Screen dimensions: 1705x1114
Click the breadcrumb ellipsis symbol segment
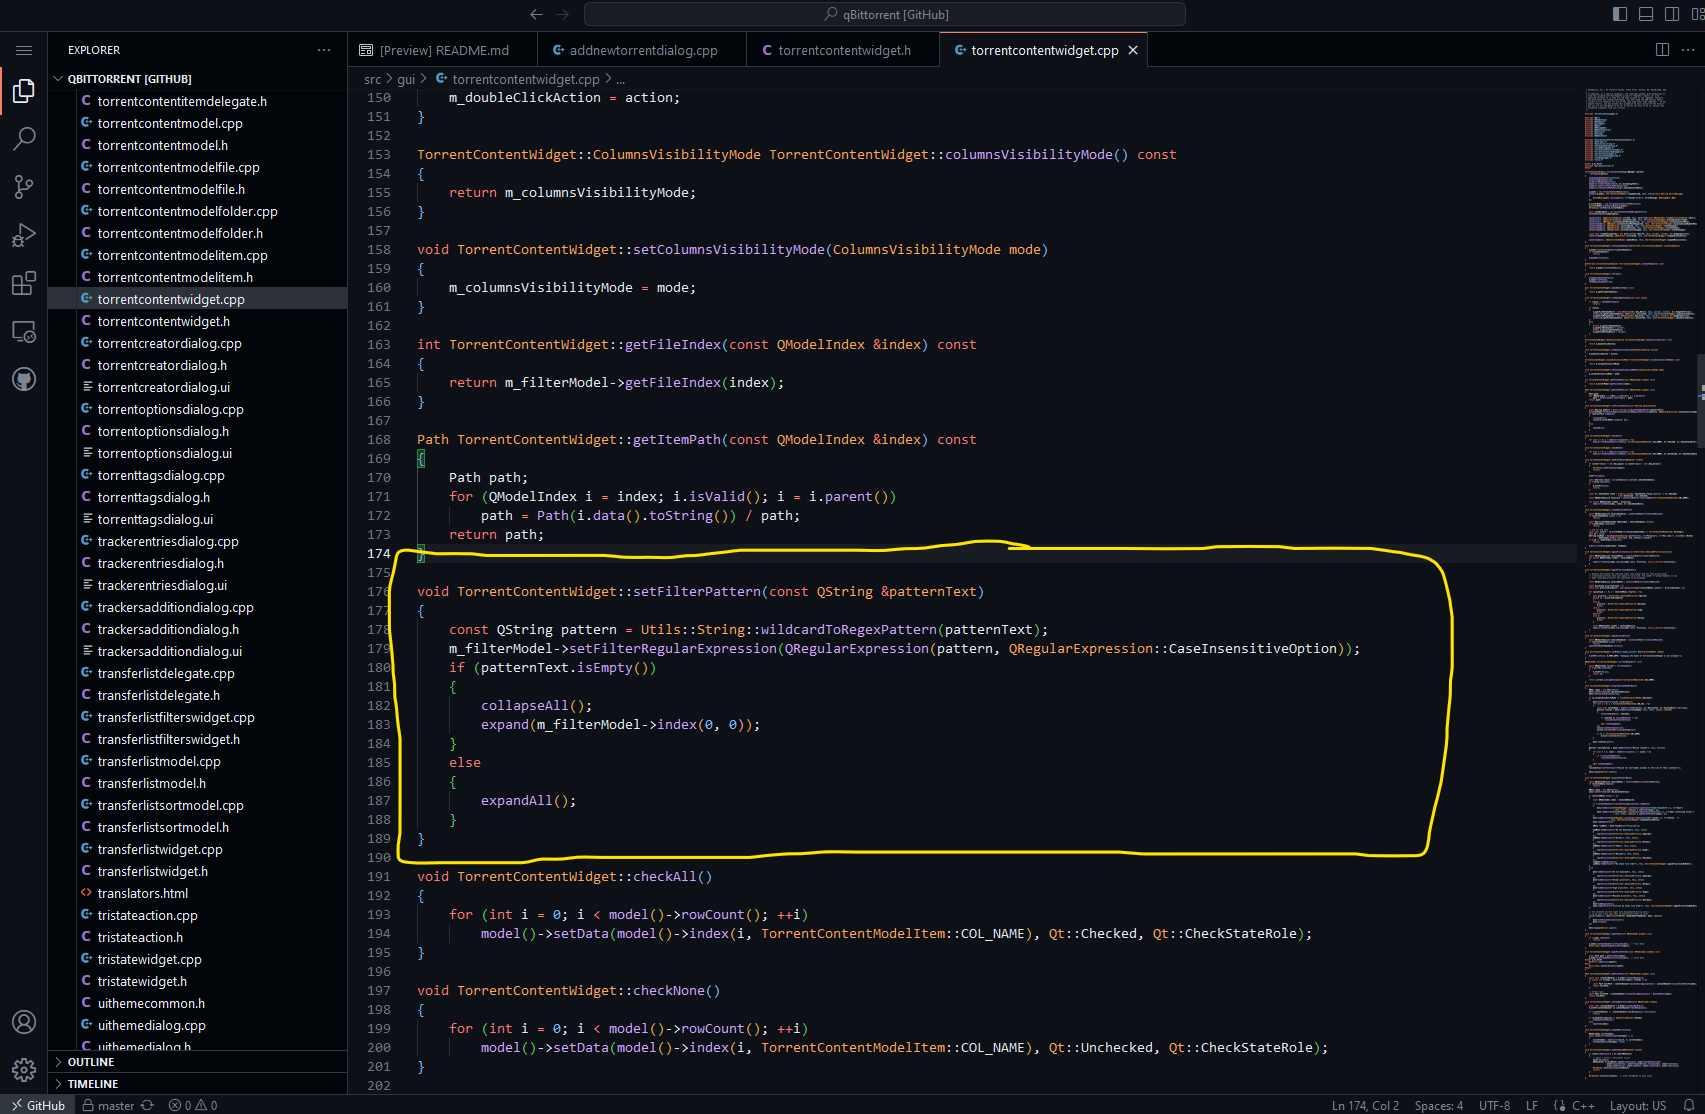tap(620, 79)
